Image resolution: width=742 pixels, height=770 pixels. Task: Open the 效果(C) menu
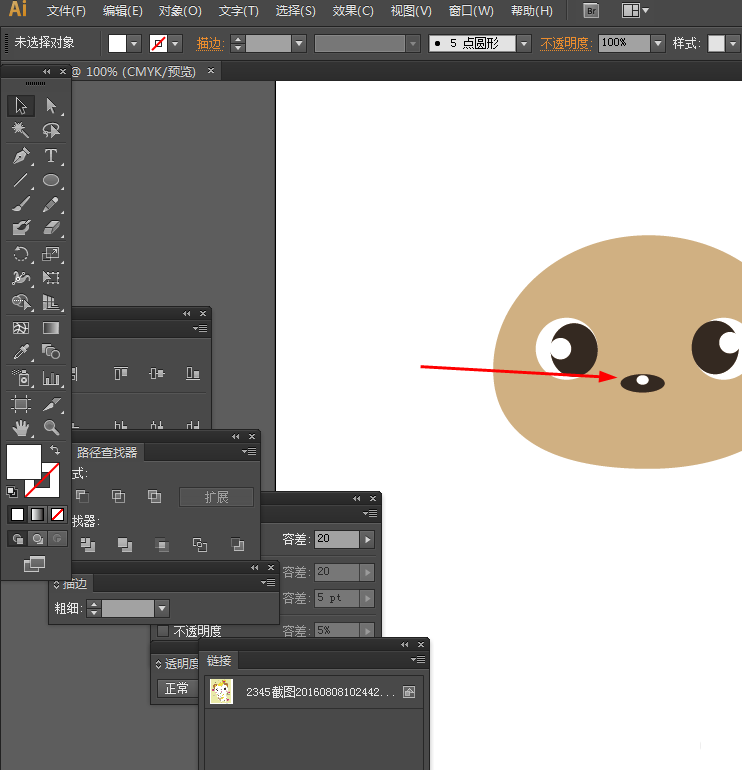pyautogui.click(x=353, y=11)
